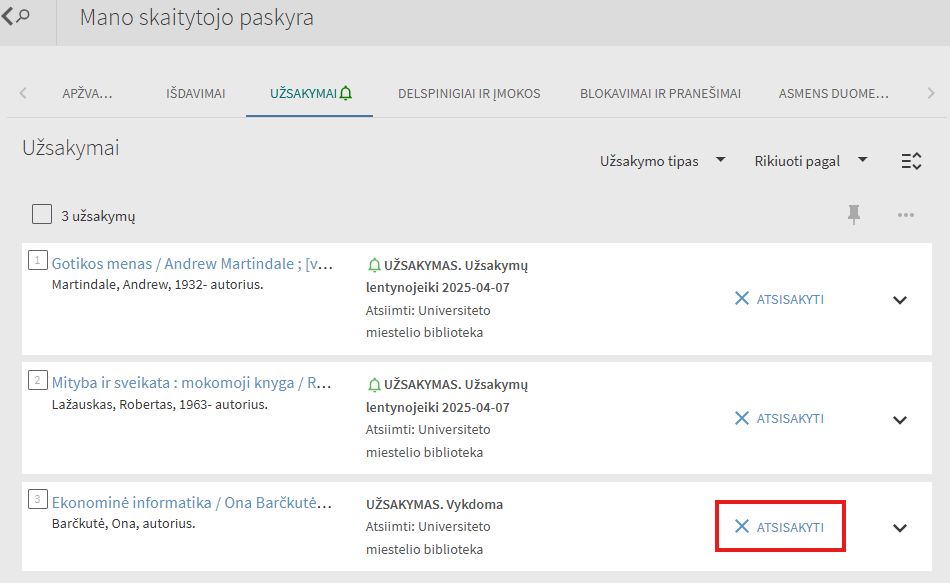The height and width of the screenshot is (583, 950).
Task: Expand details for Gotikos menas order
Action: (x=900, y=300)
